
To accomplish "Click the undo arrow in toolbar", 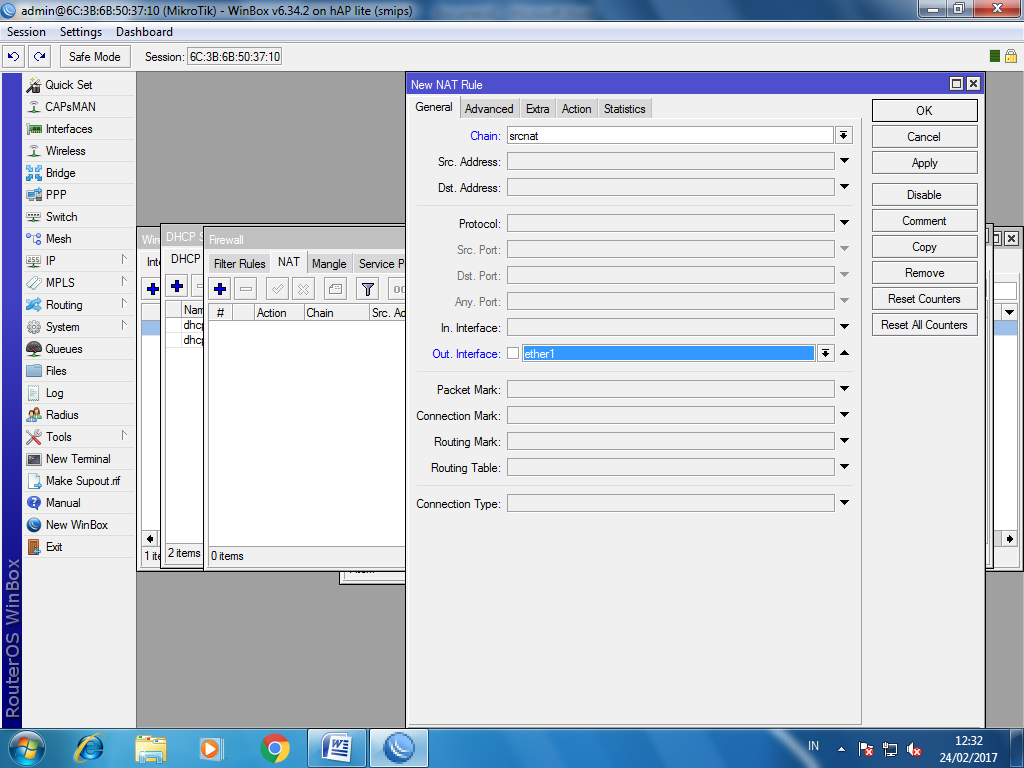I will (x=14, y=57).
